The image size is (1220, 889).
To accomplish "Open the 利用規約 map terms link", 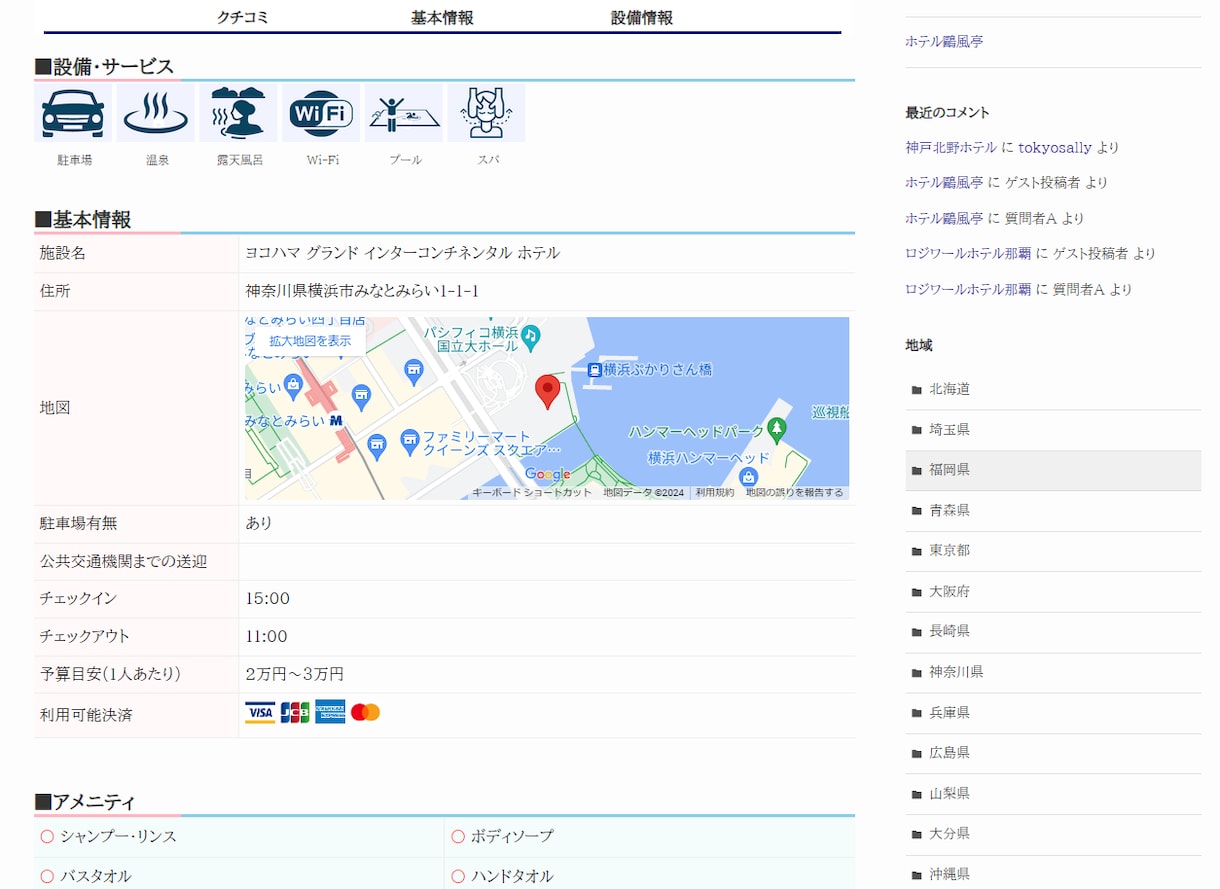I will tap(715, 492).
